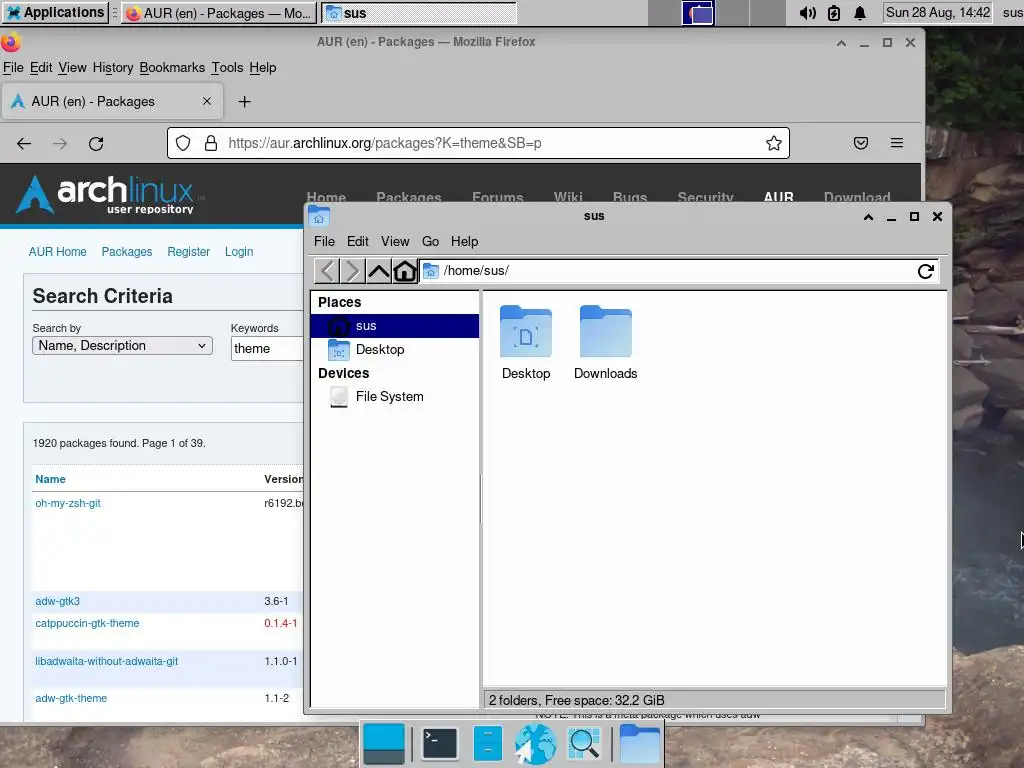Viewport: 1024px width, 768px height.
Task: Open Firefox Tools menu
Action: coord(227,68)
